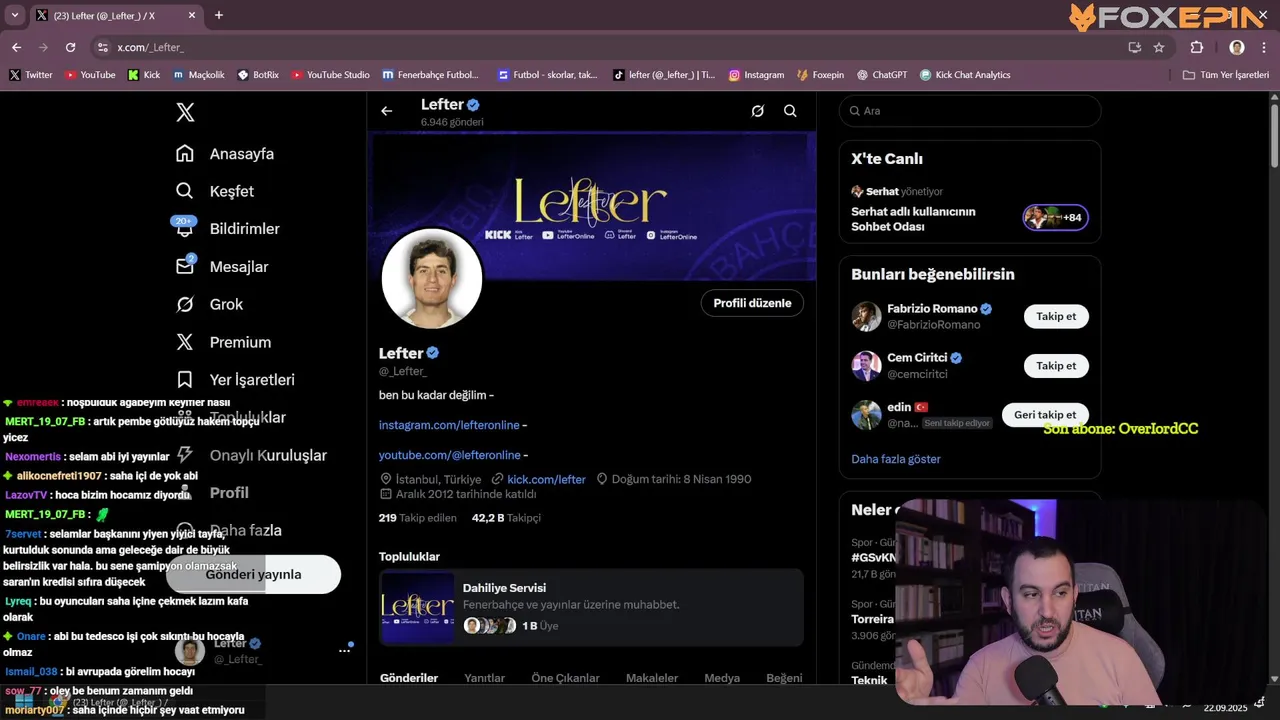This screenshot has width=1280, height=720.
Task: Click 219 Takip edilen count
Action: tap(417, 518)
